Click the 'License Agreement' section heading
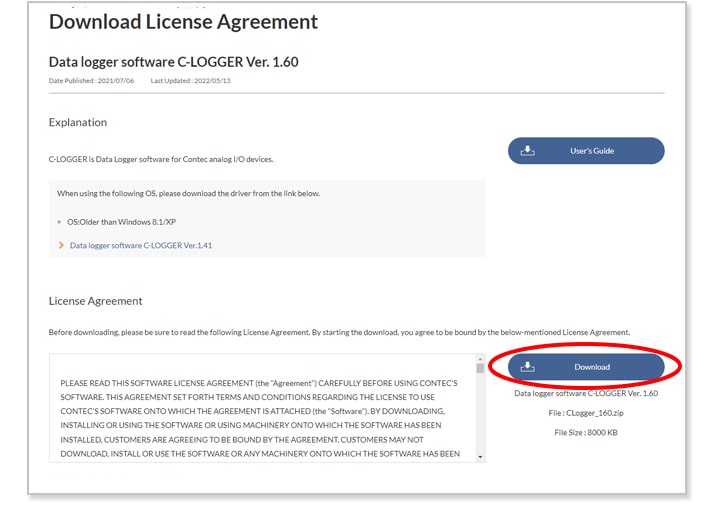Screen dimensions: 720x510 click(96, 301)
